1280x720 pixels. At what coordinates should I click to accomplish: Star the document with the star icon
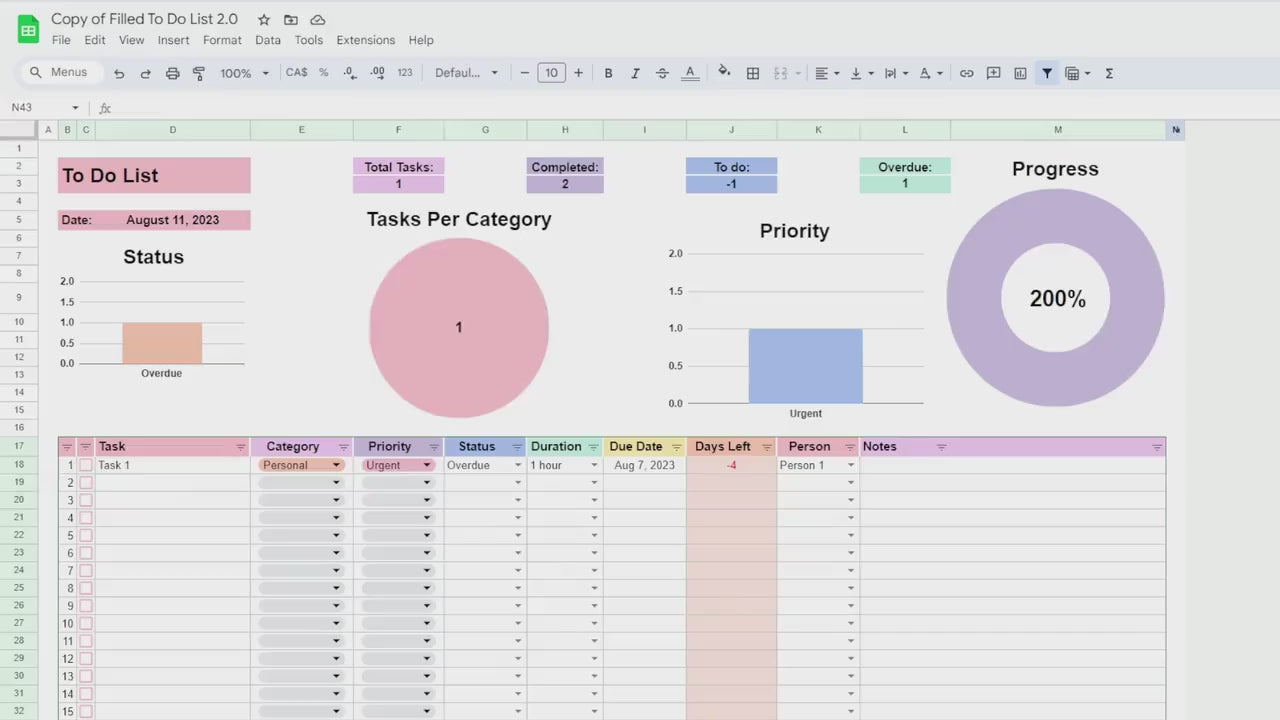point(264,20)
